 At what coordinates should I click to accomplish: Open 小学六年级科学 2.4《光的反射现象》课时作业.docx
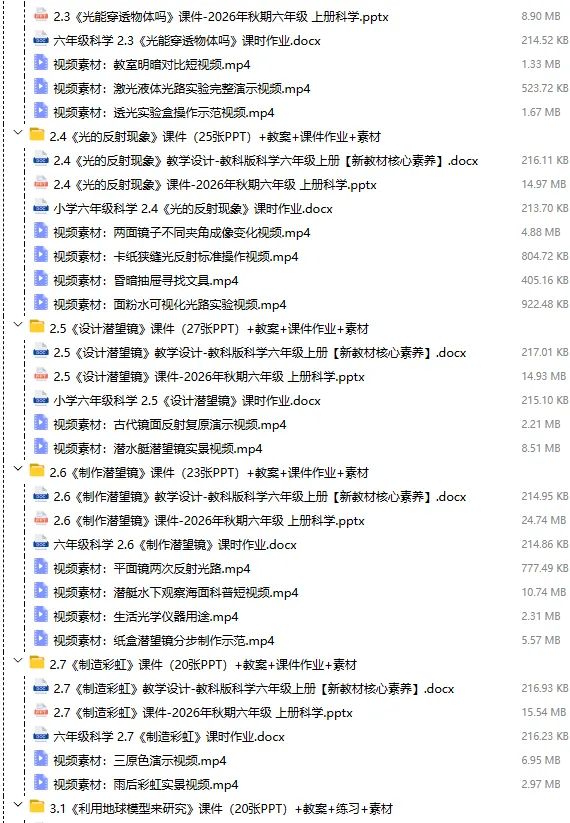coord(193,208)
